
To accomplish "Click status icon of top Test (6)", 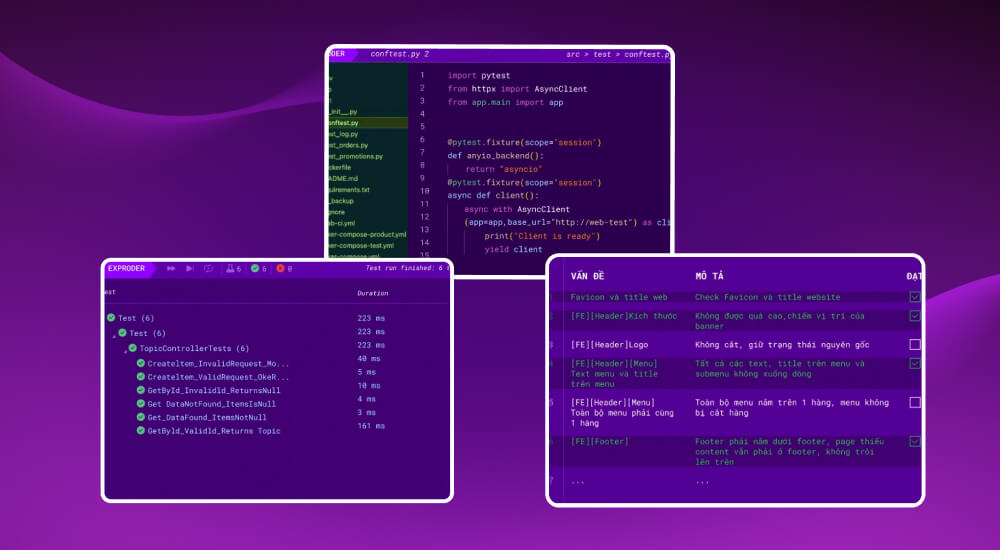I will 111,318.
